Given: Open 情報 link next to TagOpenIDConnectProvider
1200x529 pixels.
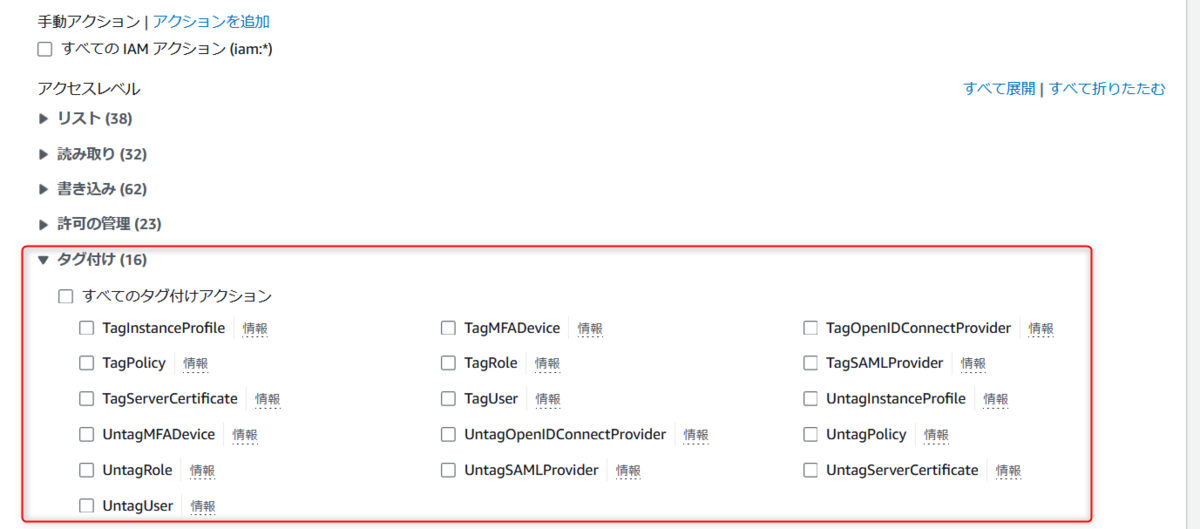Looking at the screenshot, I should coord(1041,329).
